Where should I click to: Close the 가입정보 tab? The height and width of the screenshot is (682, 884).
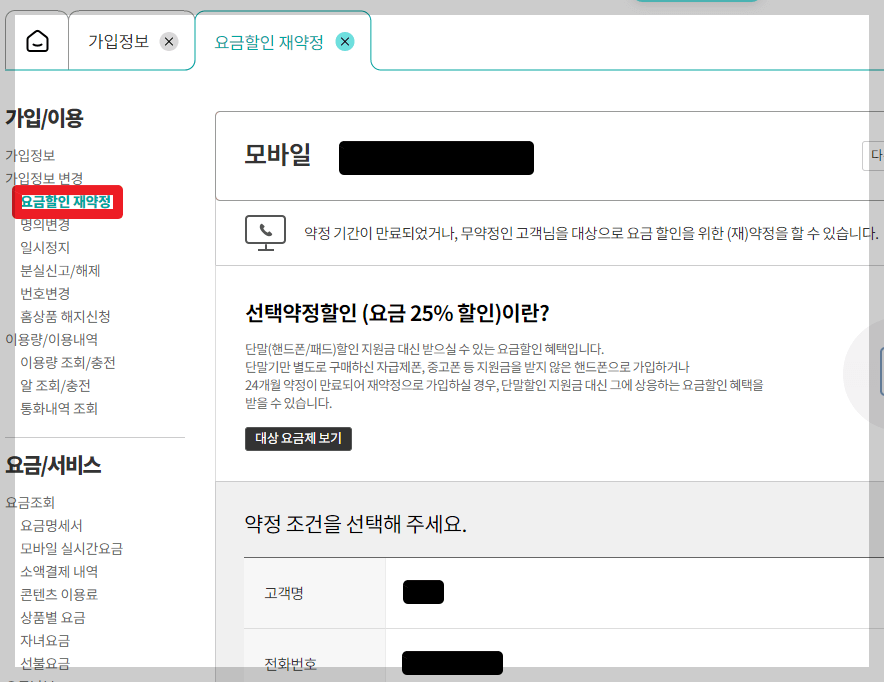tap(169, 42)
